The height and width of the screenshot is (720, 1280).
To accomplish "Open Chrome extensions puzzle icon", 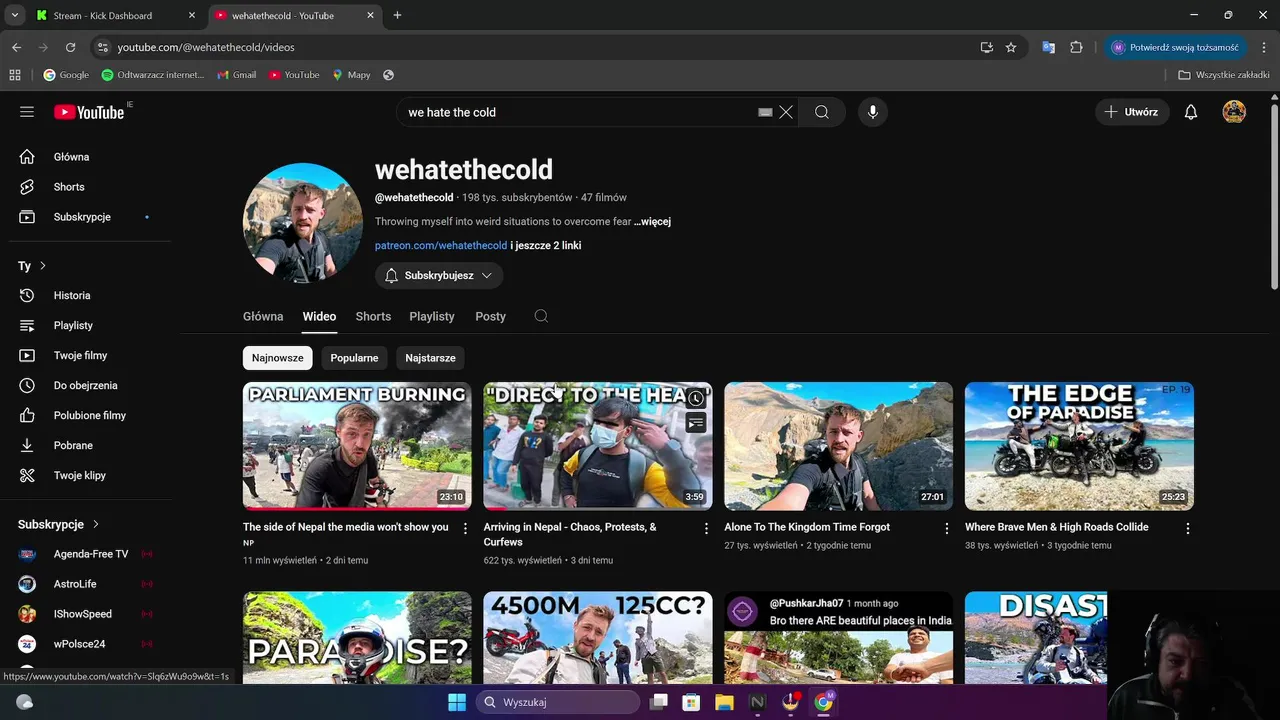I will coord(1076,47).
